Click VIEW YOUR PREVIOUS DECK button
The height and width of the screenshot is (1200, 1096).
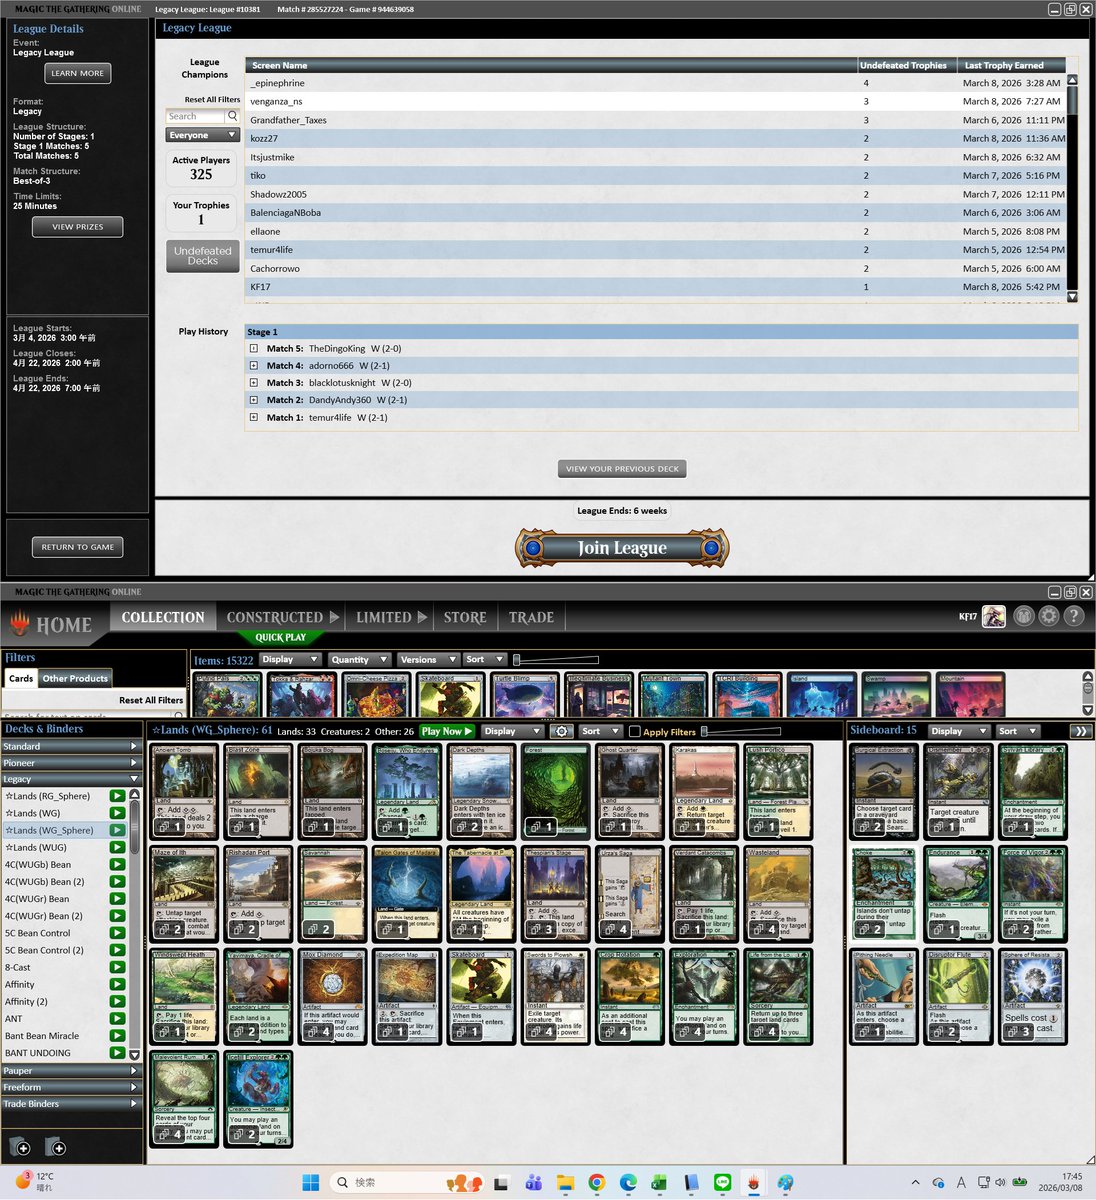[622, 468]
